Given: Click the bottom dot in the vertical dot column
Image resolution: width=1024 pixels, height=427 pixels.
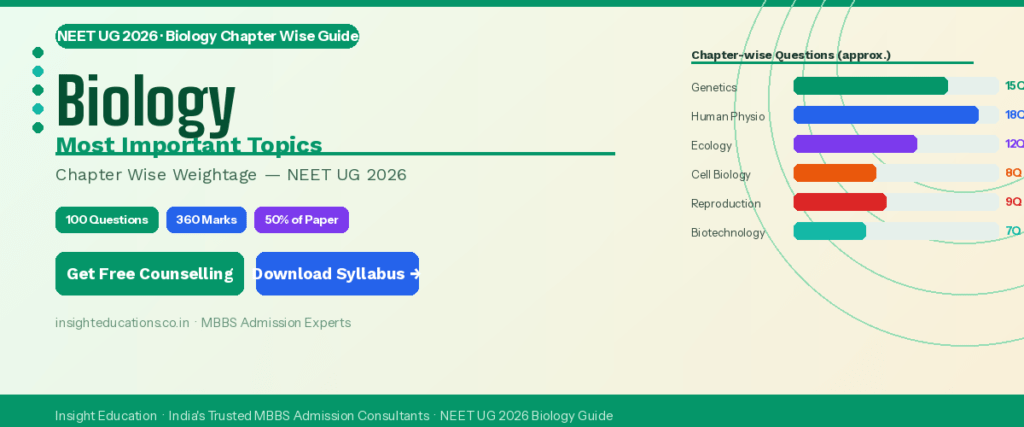Looking at the screenshot, I should pos(38,127).
